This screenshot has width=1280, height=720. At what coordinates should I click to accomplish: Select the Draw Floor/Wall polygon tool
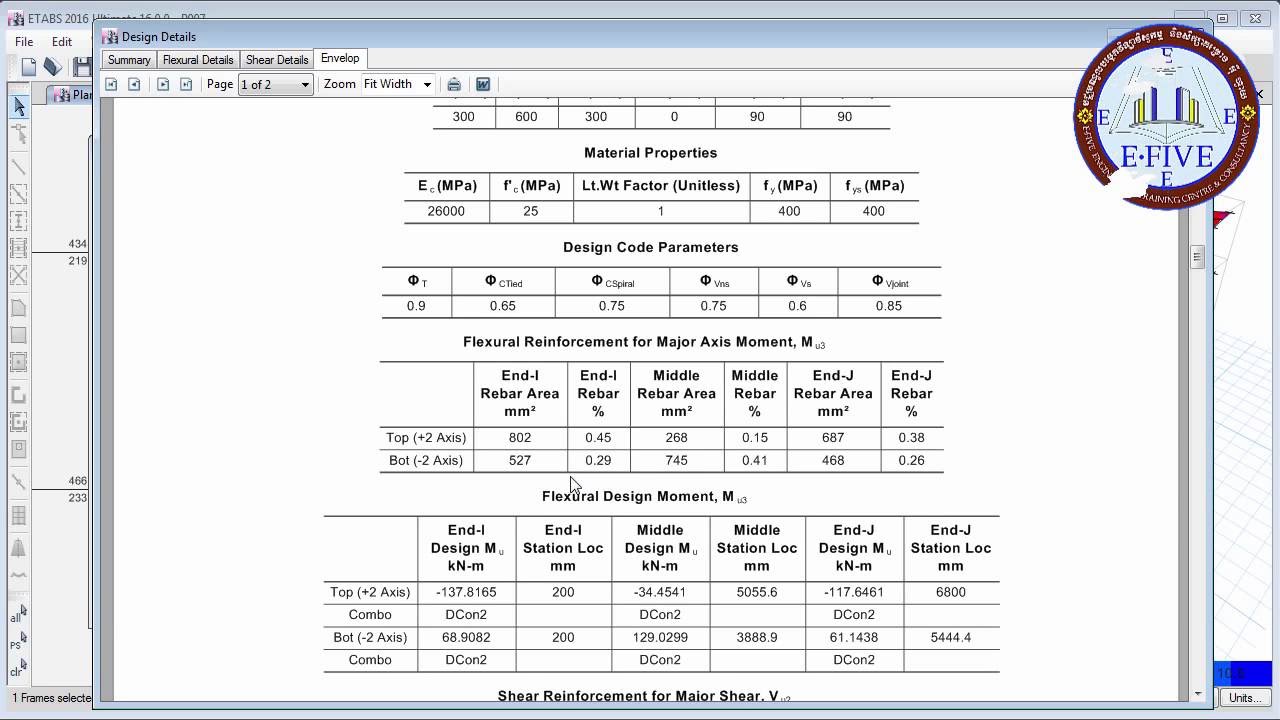[x=19, y=308]
